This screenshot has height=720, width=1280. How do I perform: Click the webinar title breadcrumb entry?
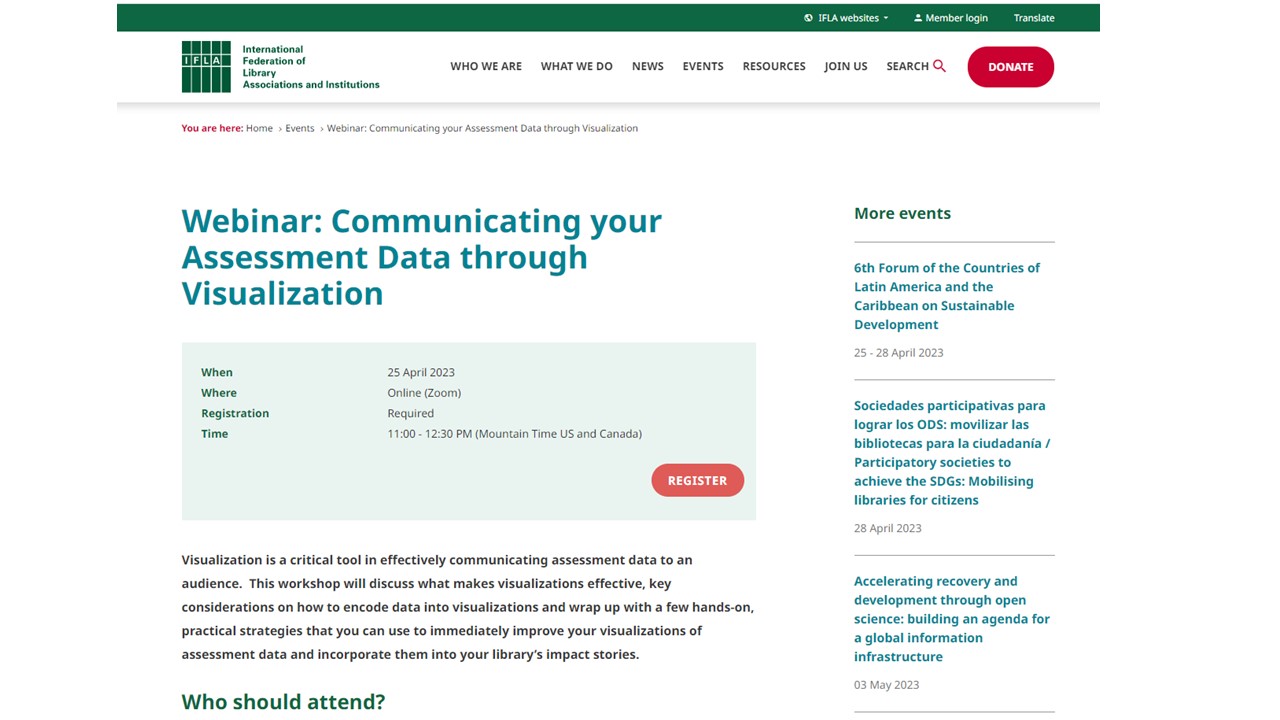pos(482,128)
